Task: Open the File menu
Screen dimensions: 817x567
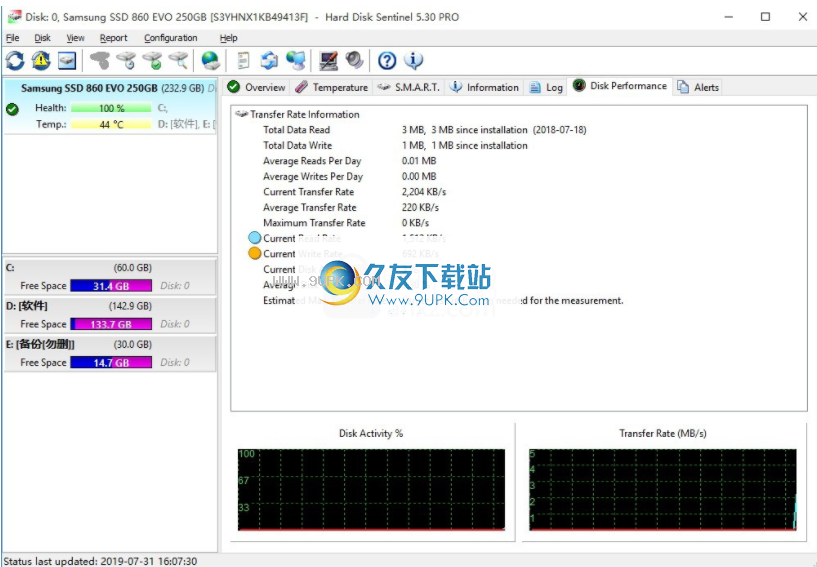Action: [x=13, y=38]
